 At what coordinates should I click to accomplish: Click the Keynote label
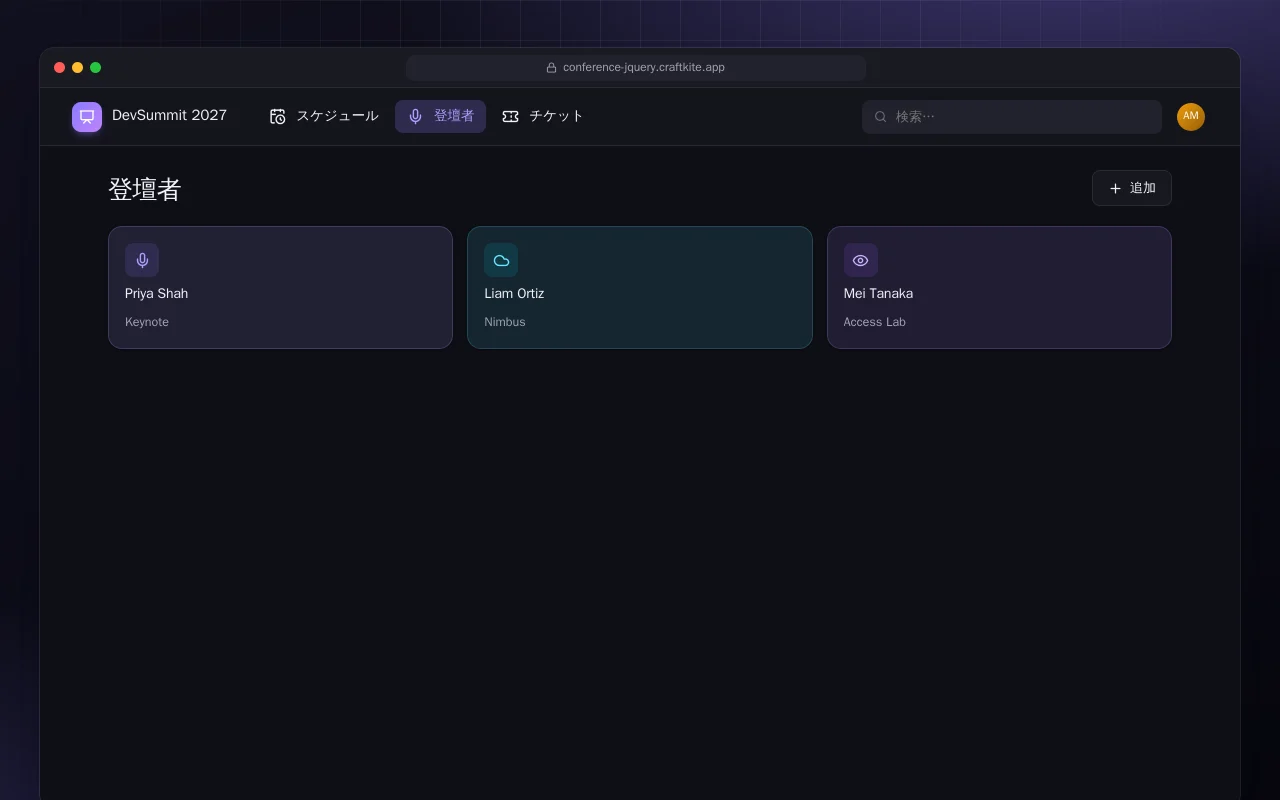(x=147, y=322)
